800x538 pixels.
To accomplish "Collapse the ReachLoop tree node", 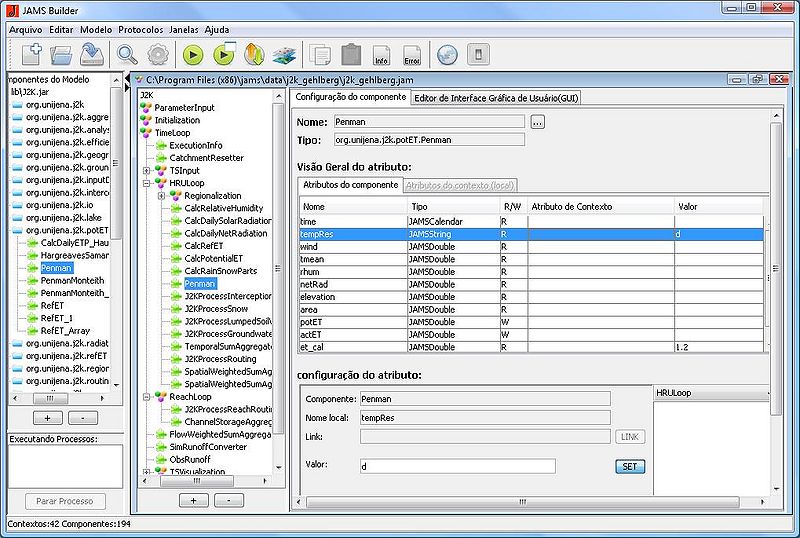I will tap(147, 397).
